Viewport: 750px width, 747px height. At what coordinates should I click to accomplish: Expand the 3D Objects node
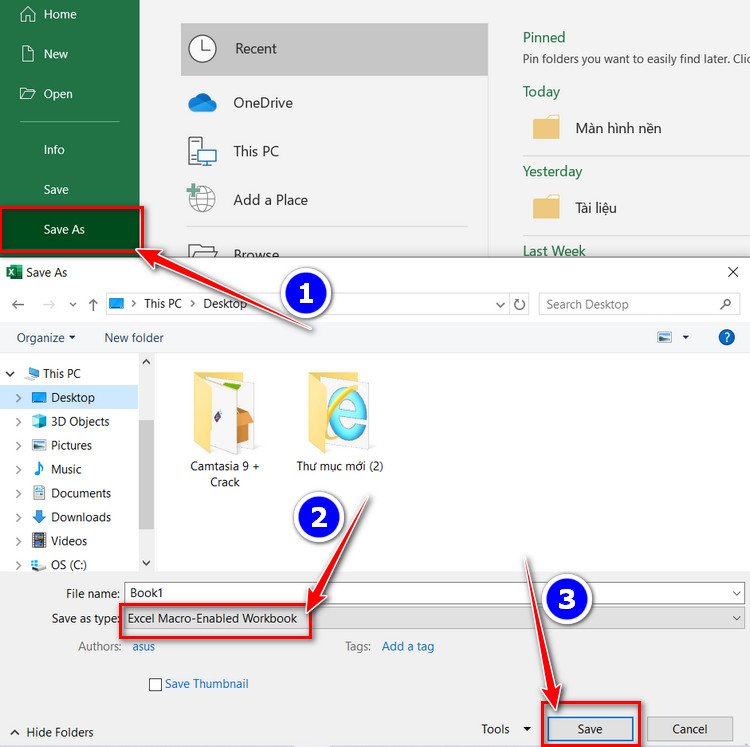pos(18,422)
